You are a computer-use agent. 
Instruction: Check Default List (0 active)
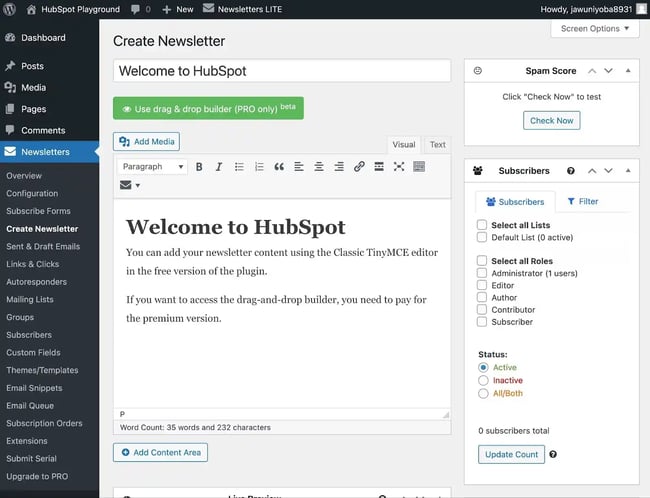[482, 237]
